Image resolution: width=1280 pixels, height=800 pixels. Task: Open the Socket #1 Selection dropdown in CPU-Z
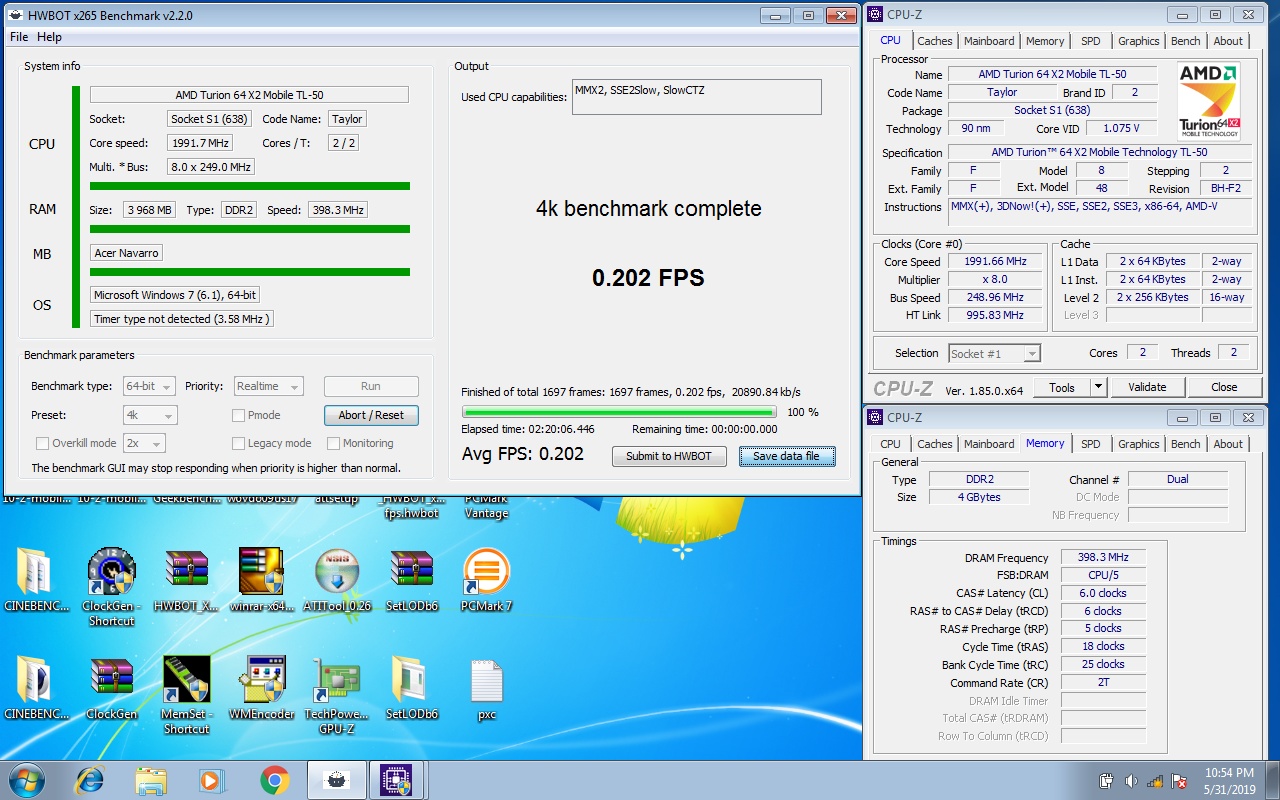coord(994,353)
